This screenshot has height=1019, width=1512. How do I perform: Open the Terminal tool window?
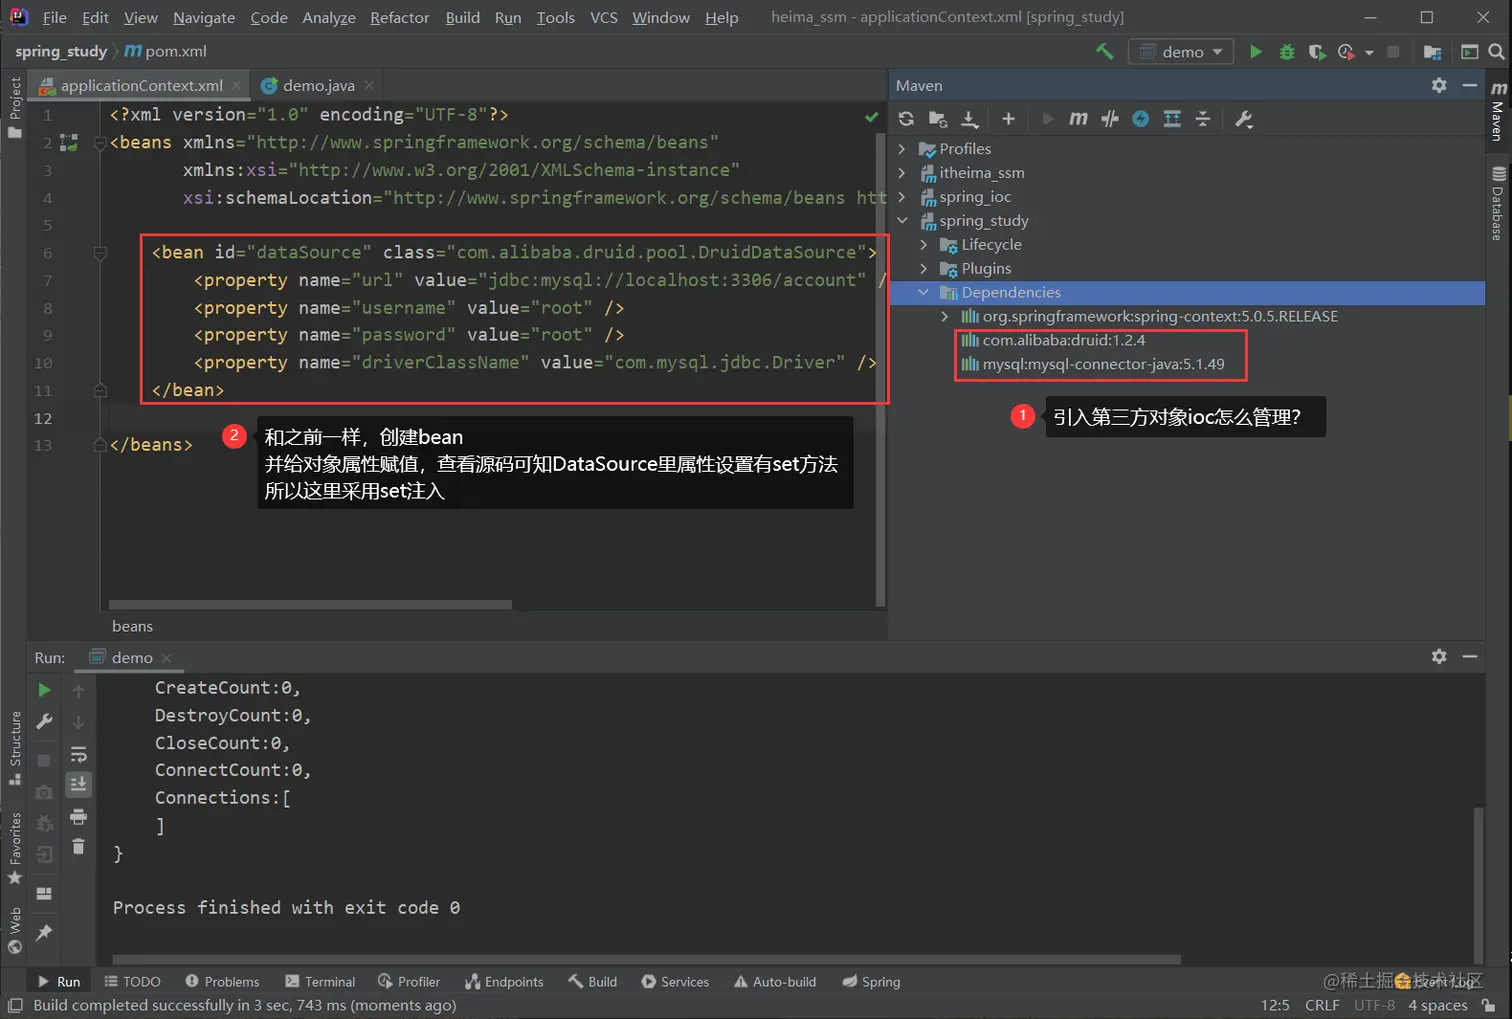click(x=320, y=982)
